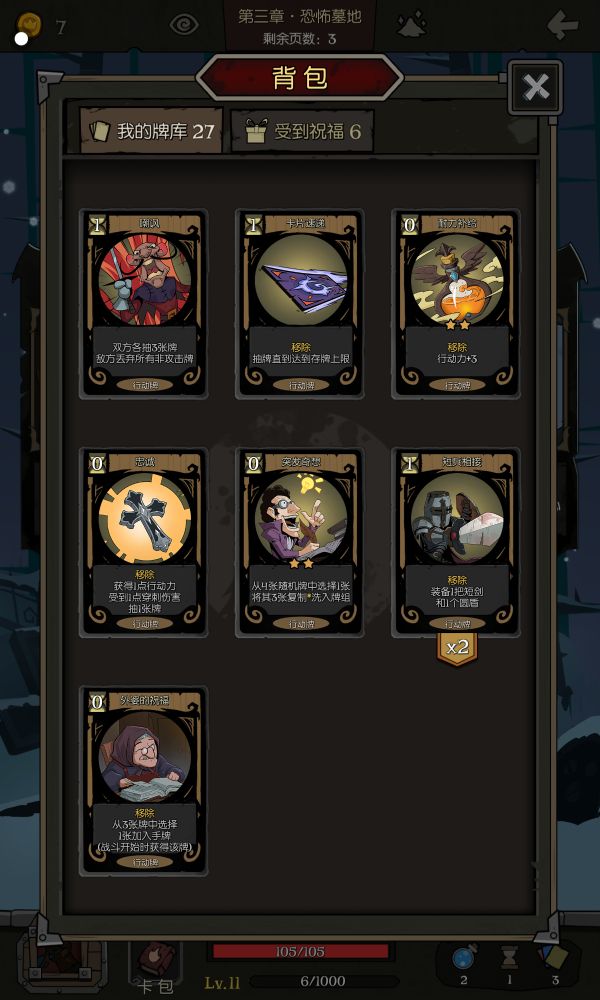The width and height of the screenshot is (600, 1000).
Task: Open the 受到祝福 6 tab
Action: pos(302,131)
